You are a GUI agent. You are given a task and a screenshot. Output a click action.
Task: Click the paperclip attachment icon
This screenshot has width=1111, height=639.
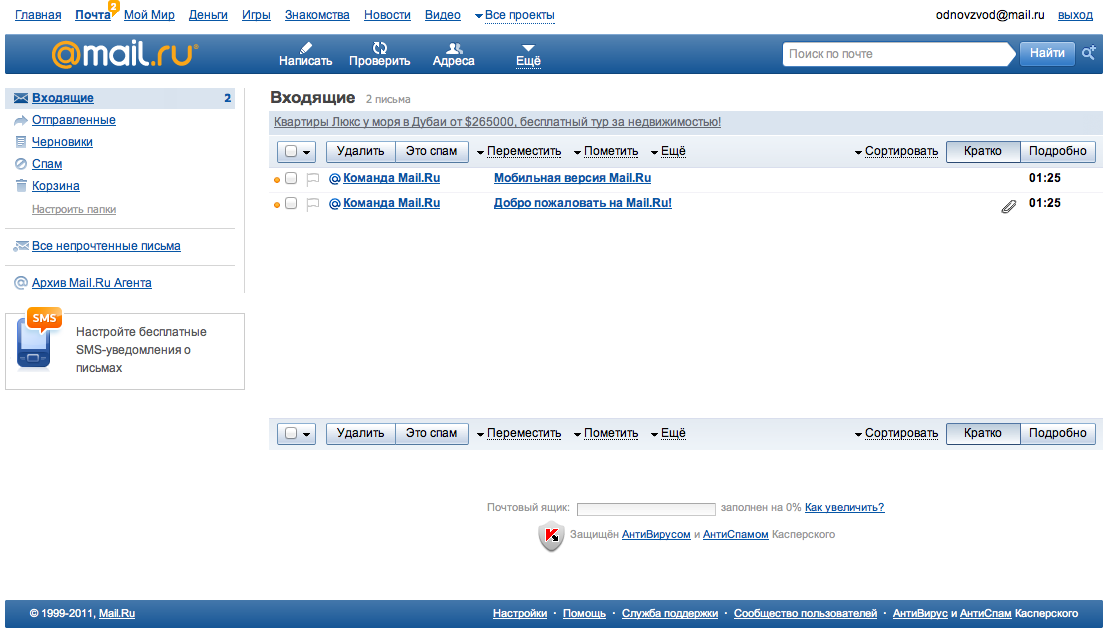coord(1008,206)
